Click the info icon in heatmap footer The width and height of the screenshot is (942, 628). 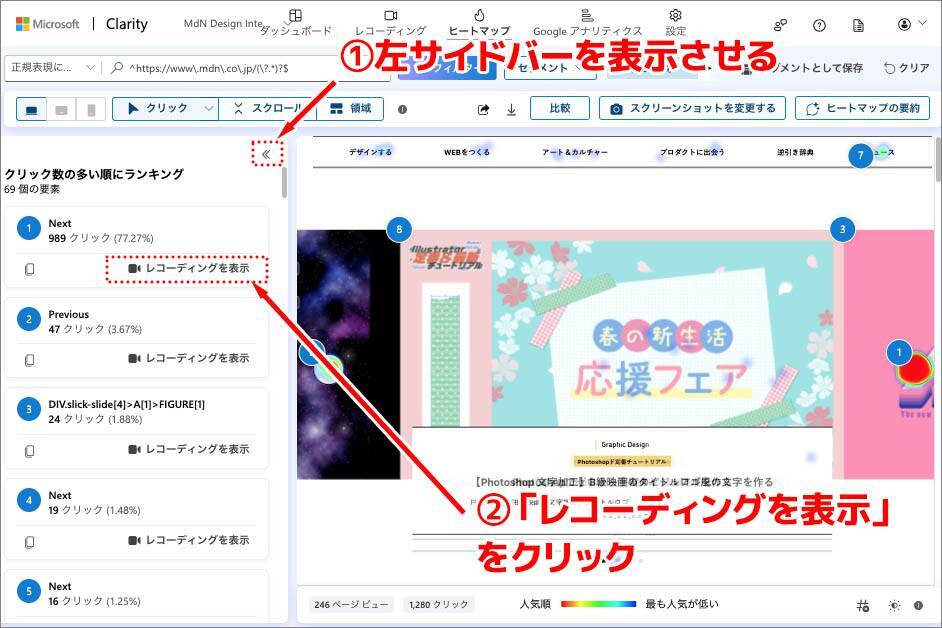918,605
